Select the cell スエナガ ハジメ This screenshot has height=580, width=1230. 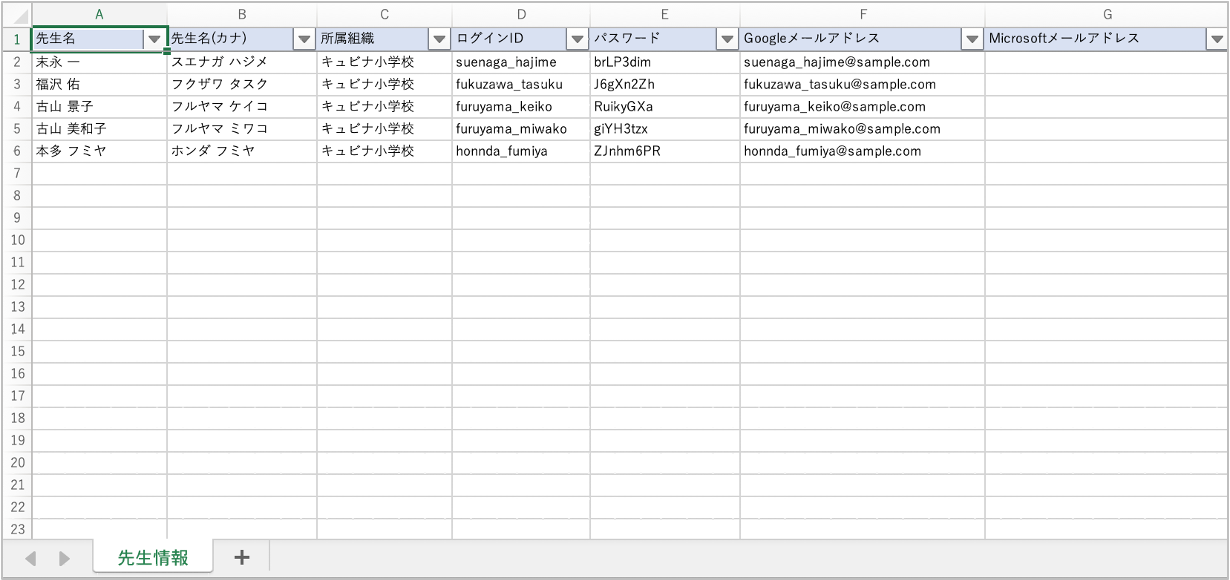pos(242,62)
